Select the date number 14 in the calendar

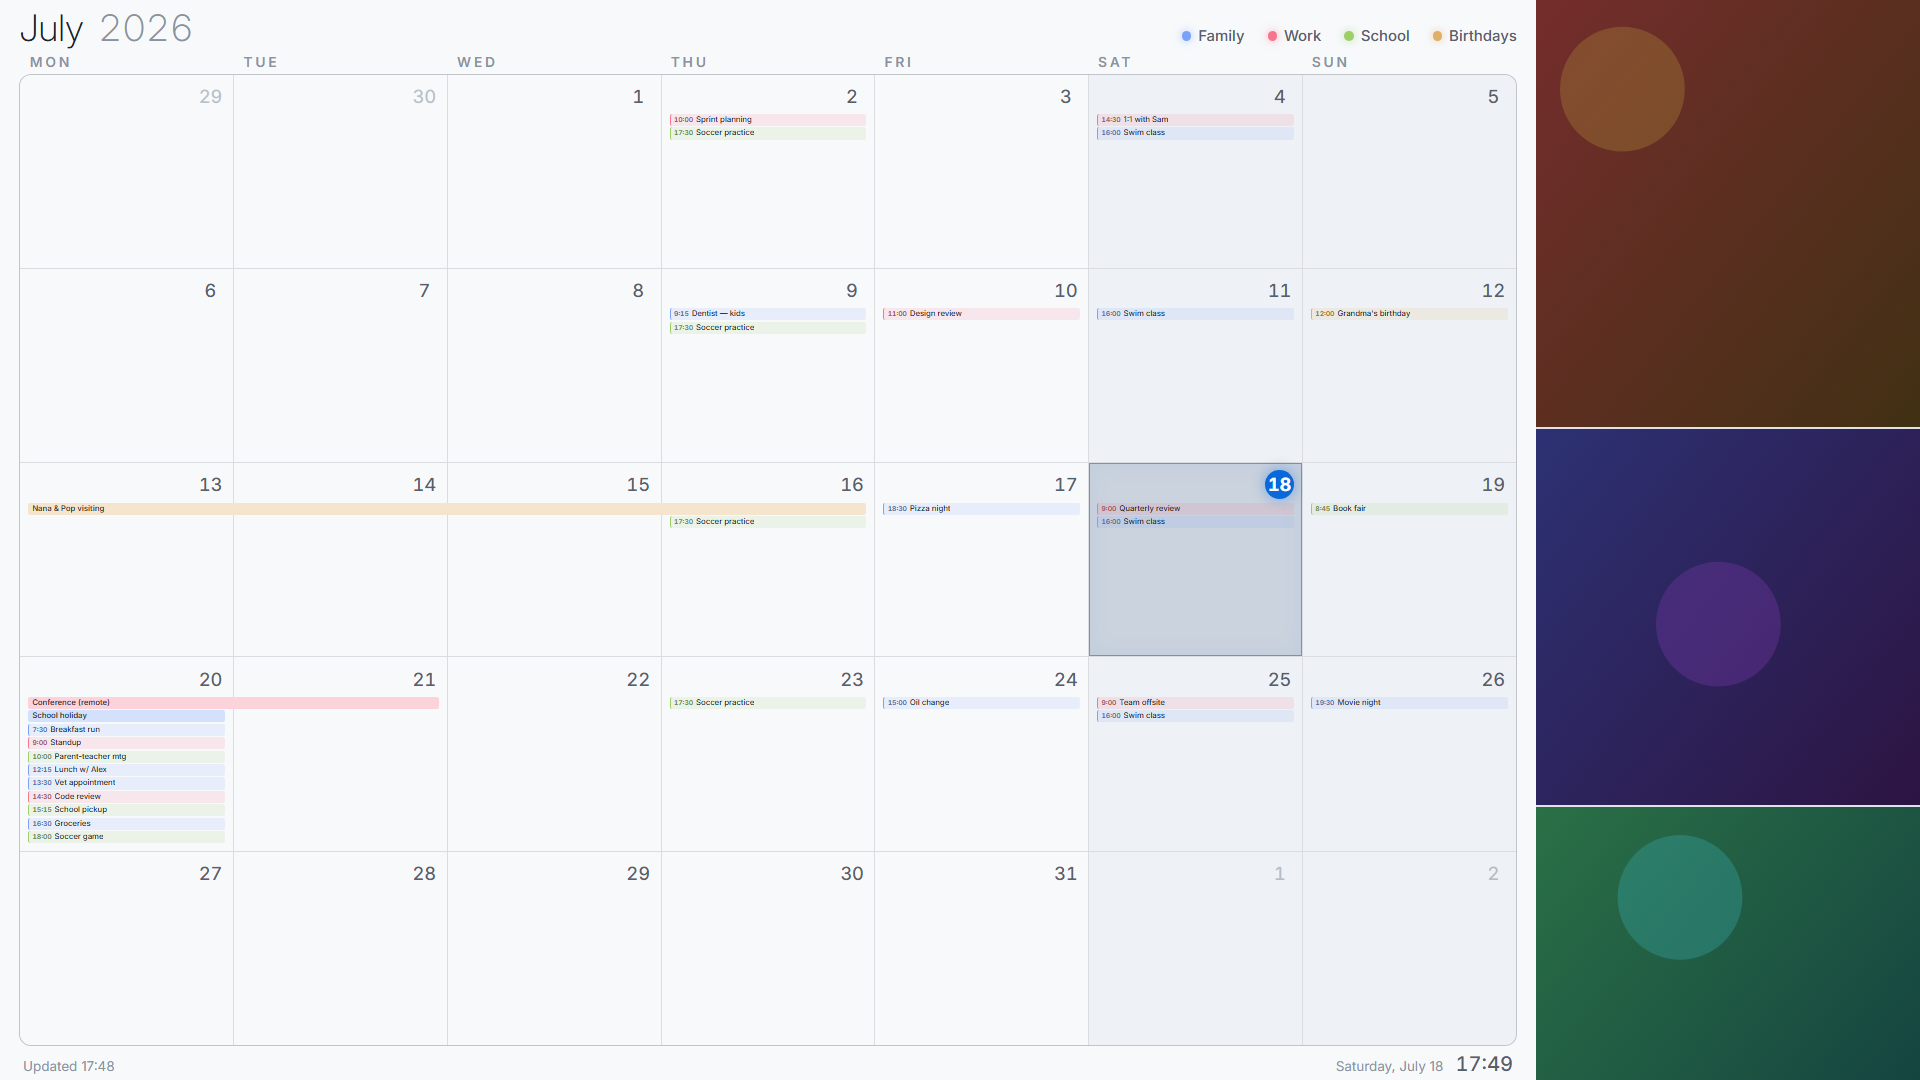point(424,485)
